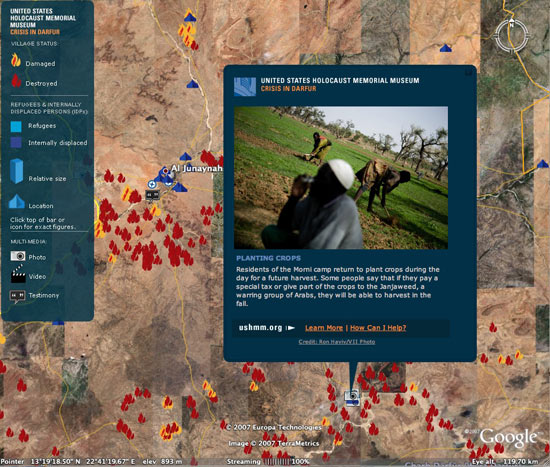Click the 'Refugees' legend label

42,126
